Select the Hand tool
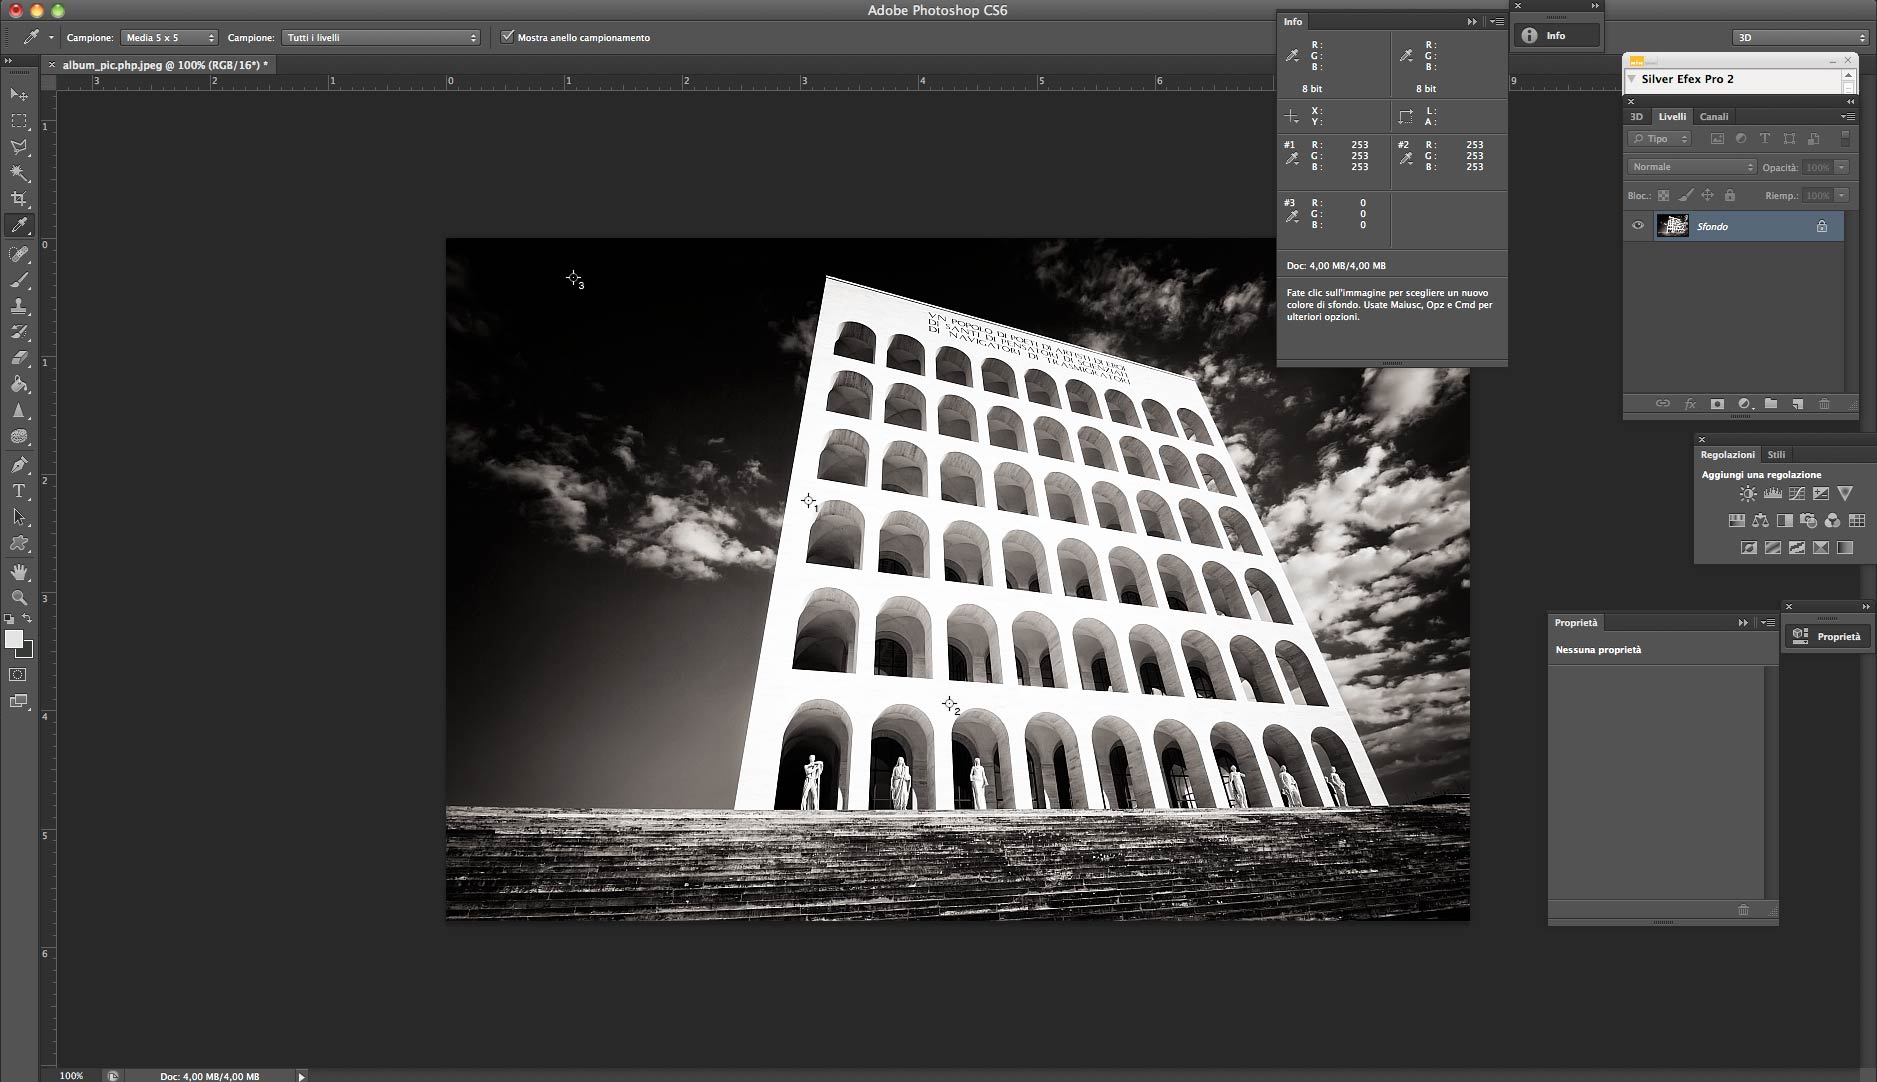 click(x=19, y=572)
